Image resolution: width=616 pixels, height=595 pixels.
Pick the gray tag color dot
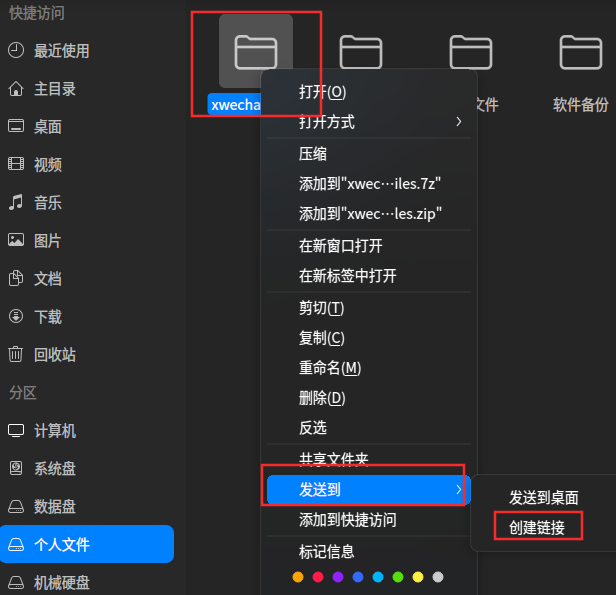tap(438, 577)
